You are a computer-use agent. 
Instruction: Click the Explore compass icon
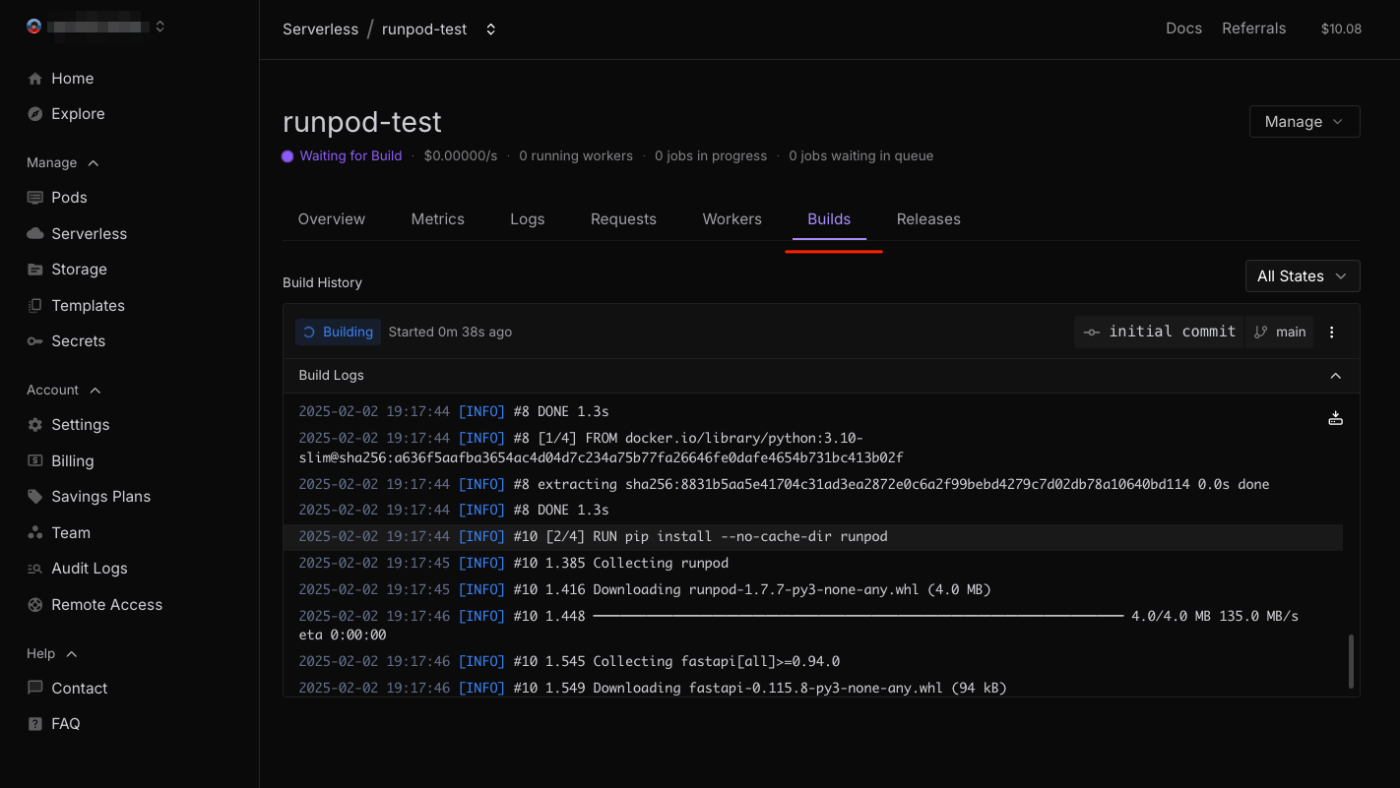pyautogui.click(x=35, y=114)
